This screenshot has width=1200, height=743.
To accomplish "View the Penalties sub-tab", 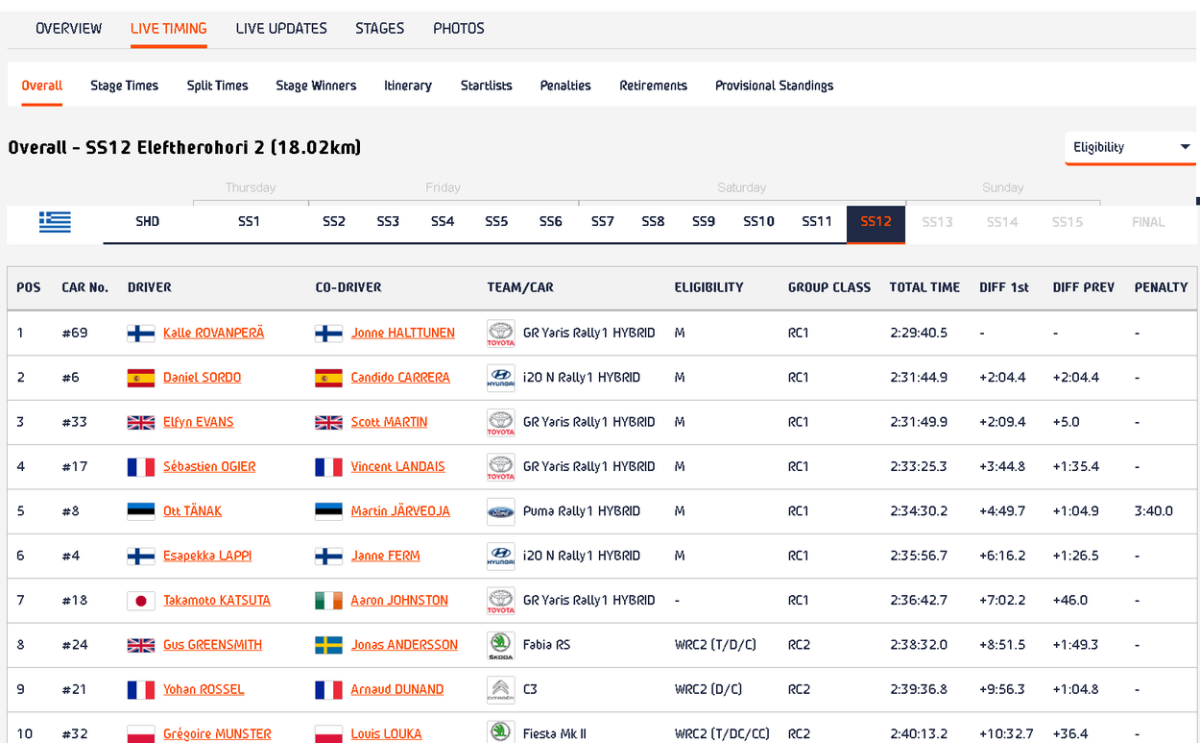I will [x=565, y=86].
